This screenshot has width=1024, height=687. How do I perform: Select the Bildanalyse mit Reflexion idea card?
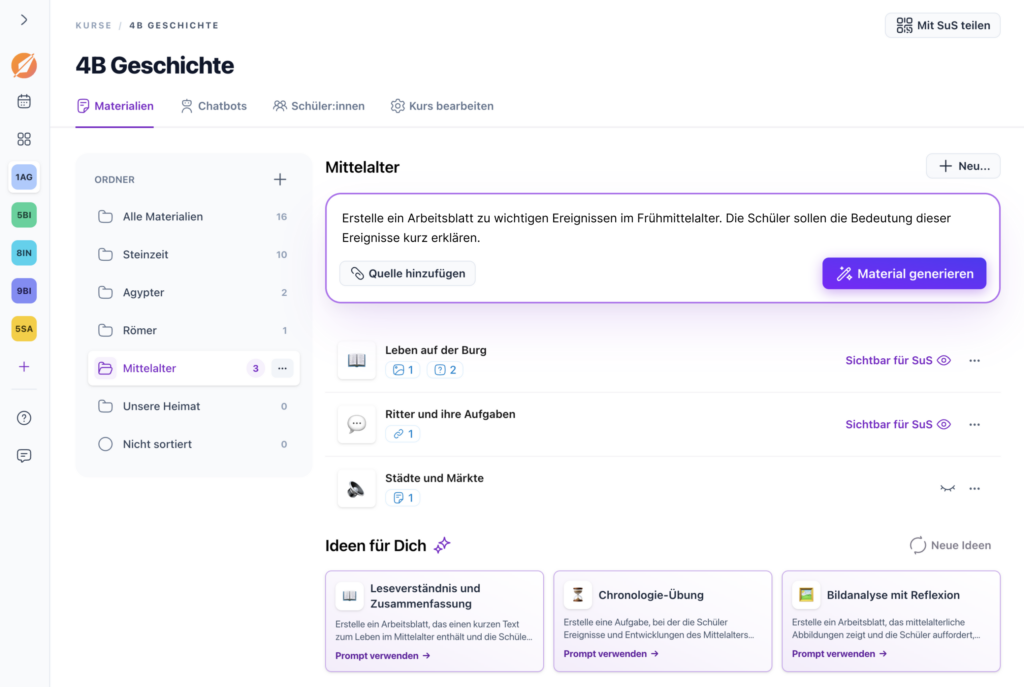coord(891,621)
